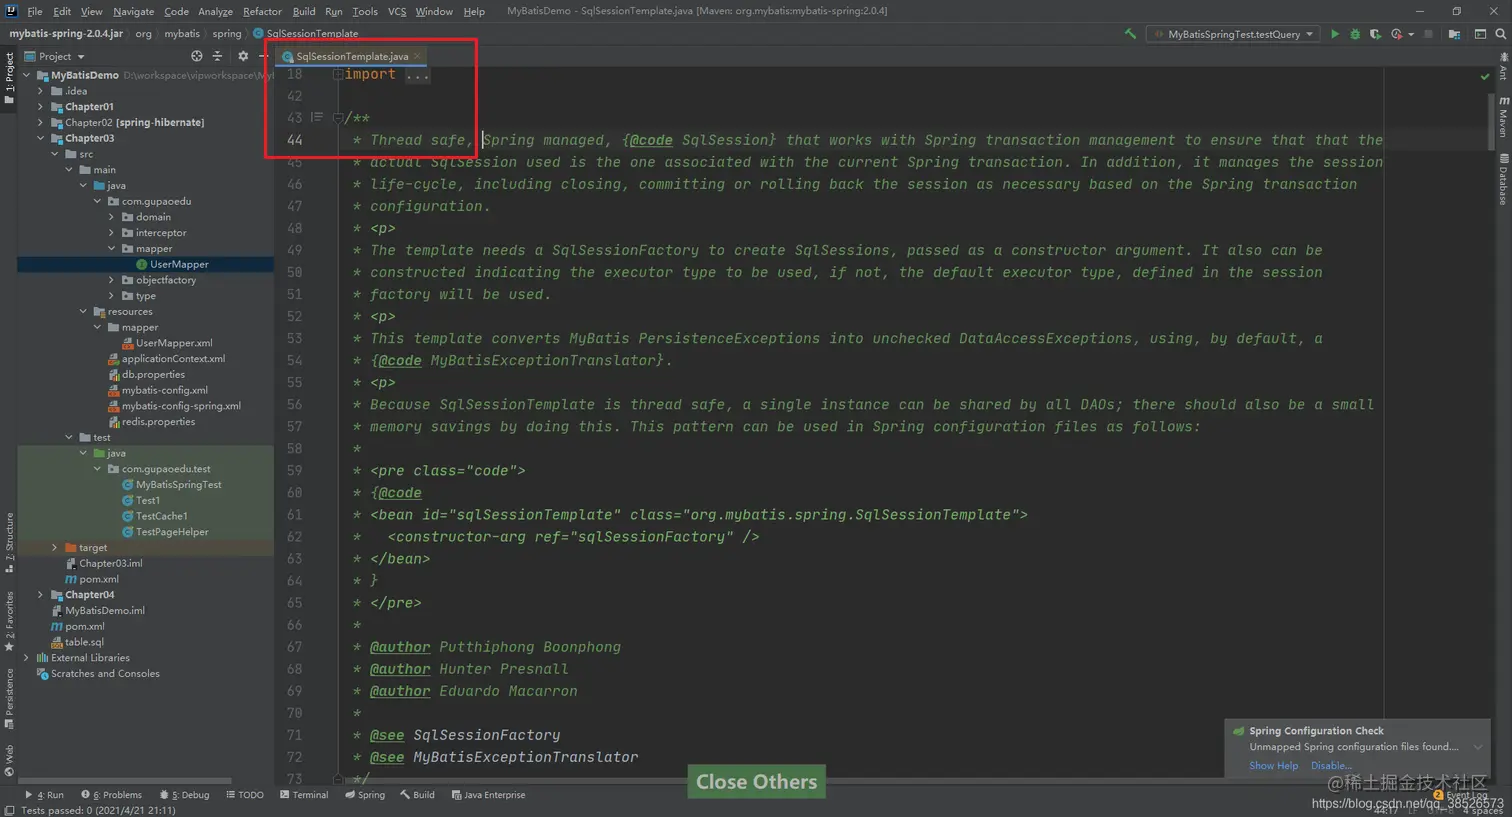The width and height of the screenshot is (1512, 817).
Task: Open the Project view selector dropdown
Action: [55, 56]
